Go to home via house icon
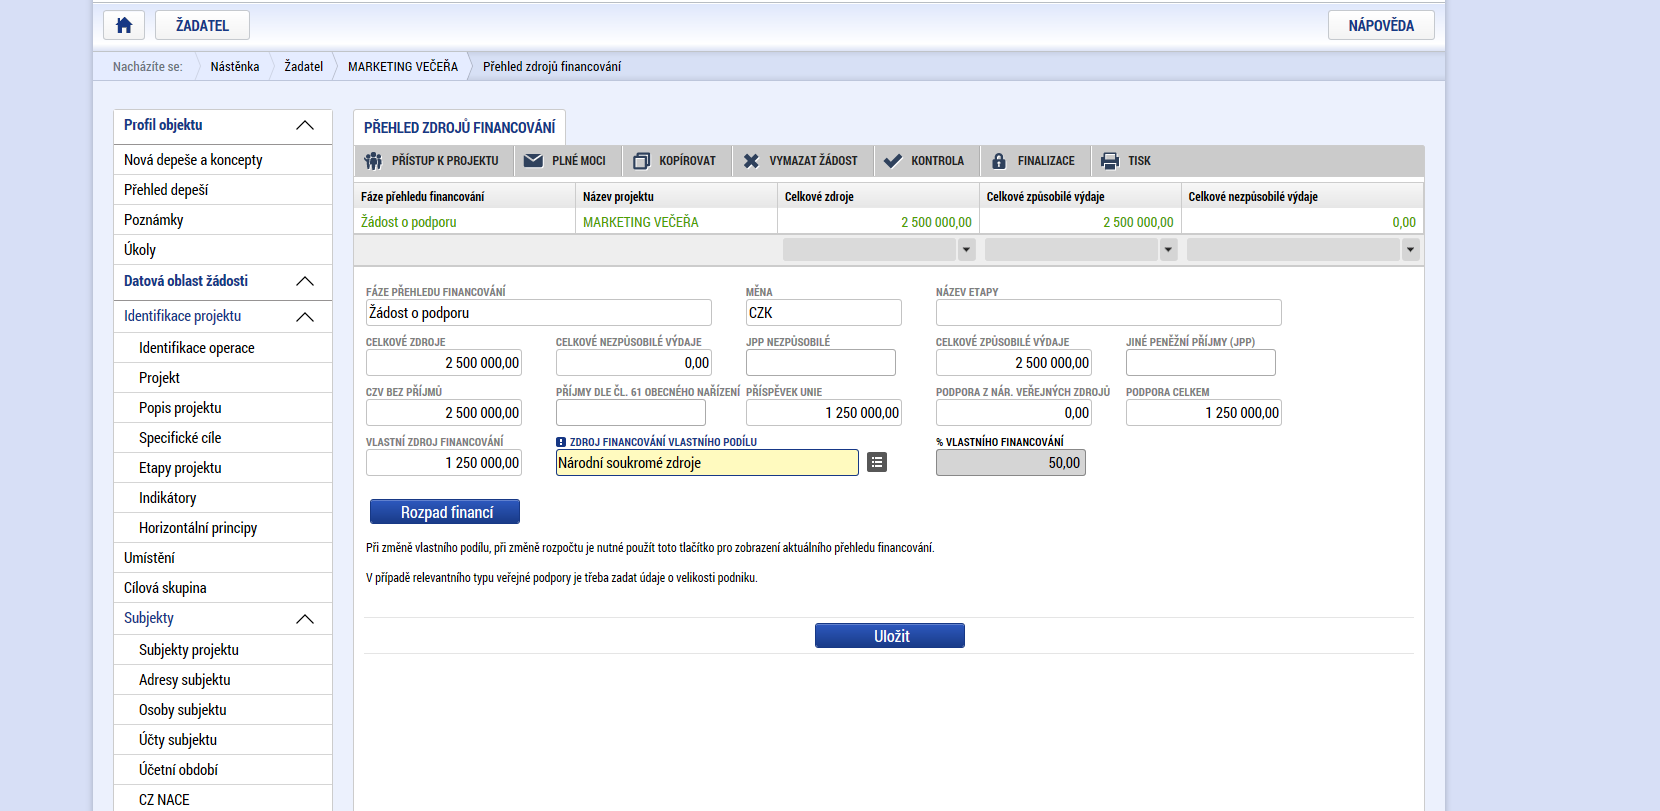The image size is (1660, 811). click(124, 25)
